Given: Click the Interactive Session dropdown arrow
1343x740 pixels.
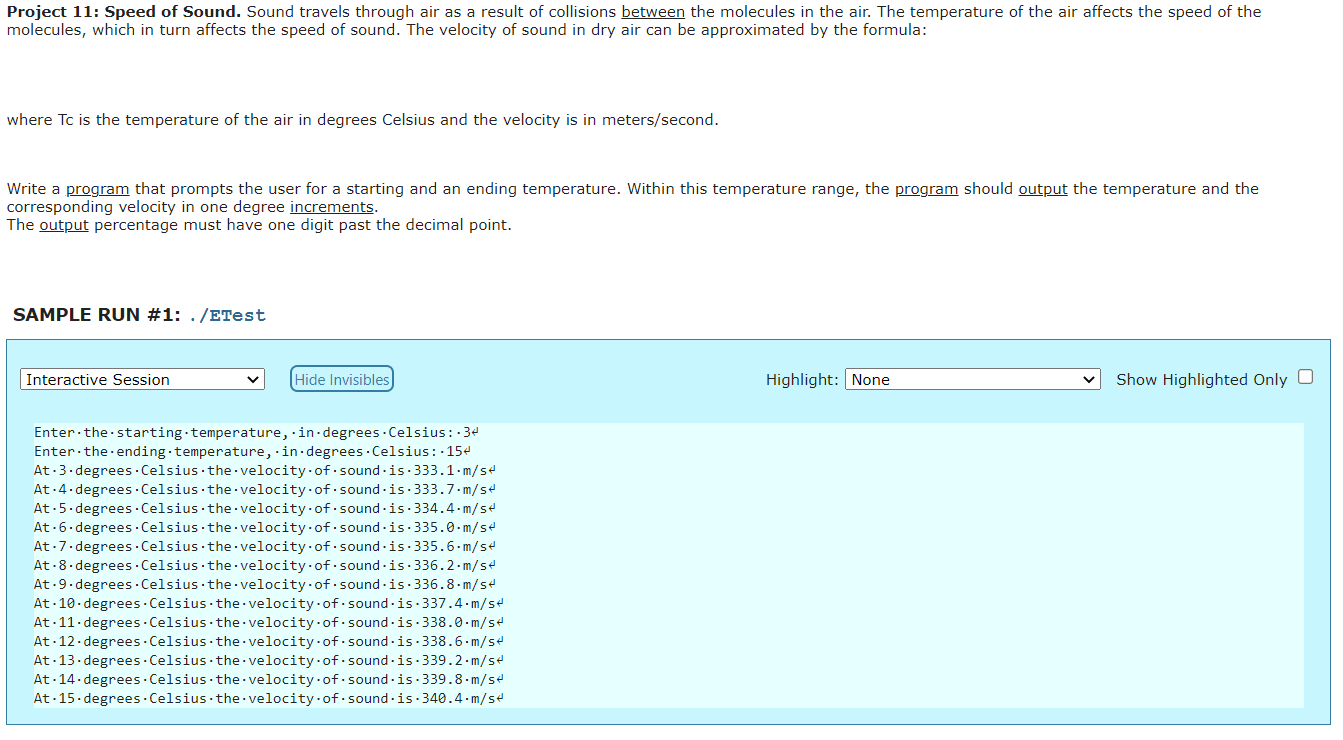Looking at the screenshot, I should click(252, 379).
